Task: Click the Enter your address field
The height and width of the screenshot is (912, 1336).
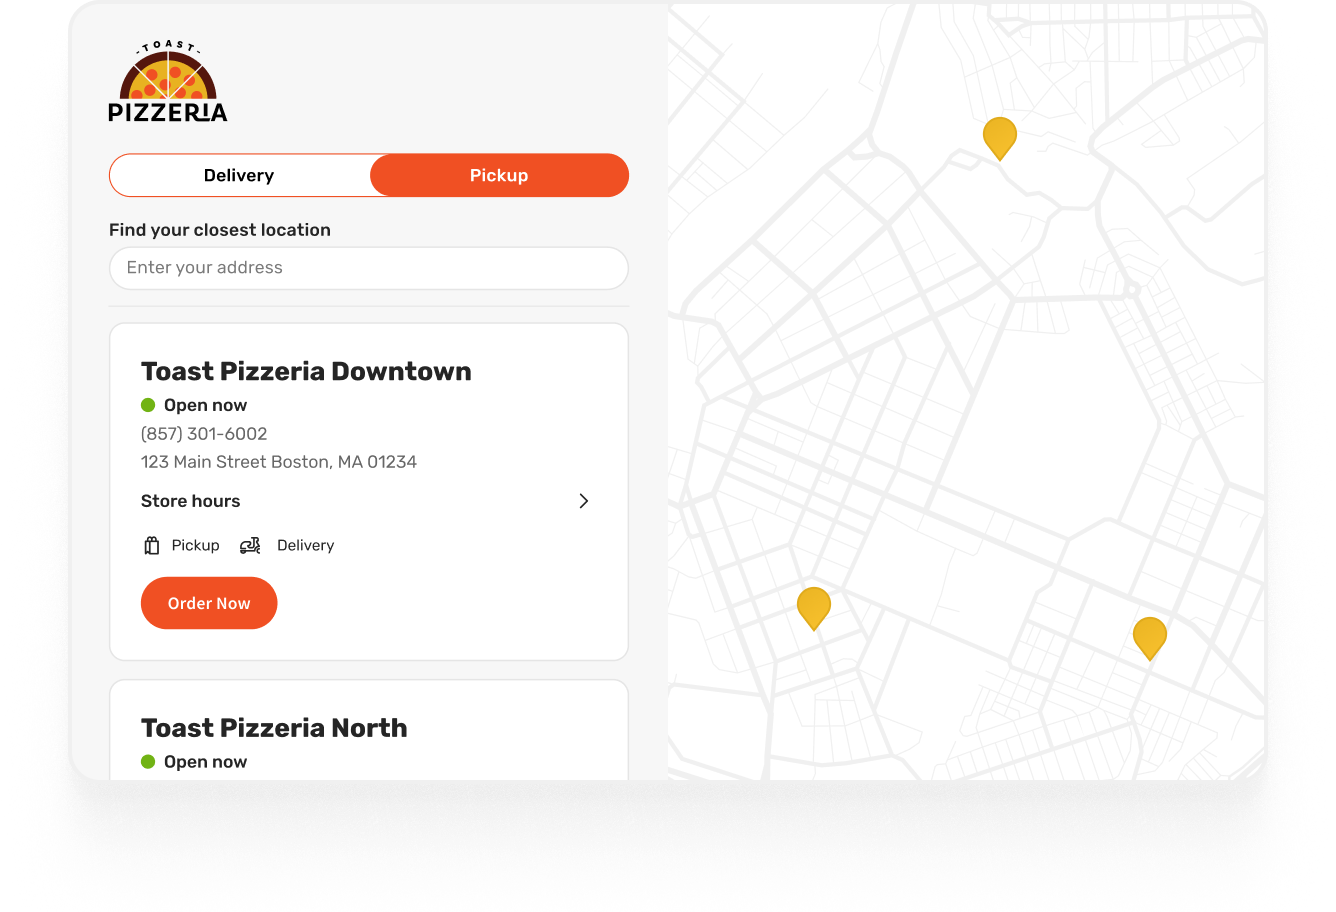Action: (x=368, y=268)
